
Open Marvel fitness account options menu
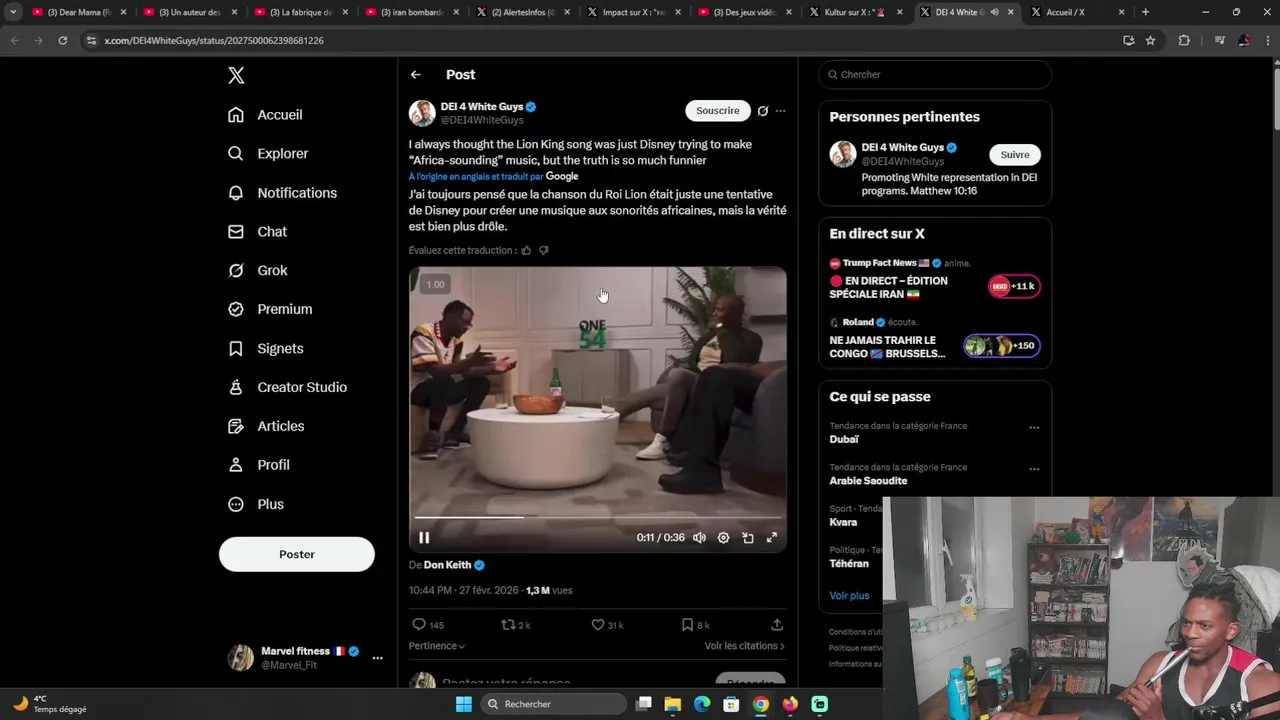[x=377, y=658]
